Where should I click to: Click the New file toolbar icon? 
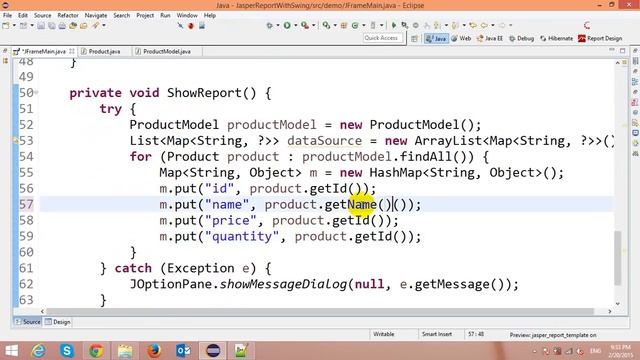click(x=6, y=26)
